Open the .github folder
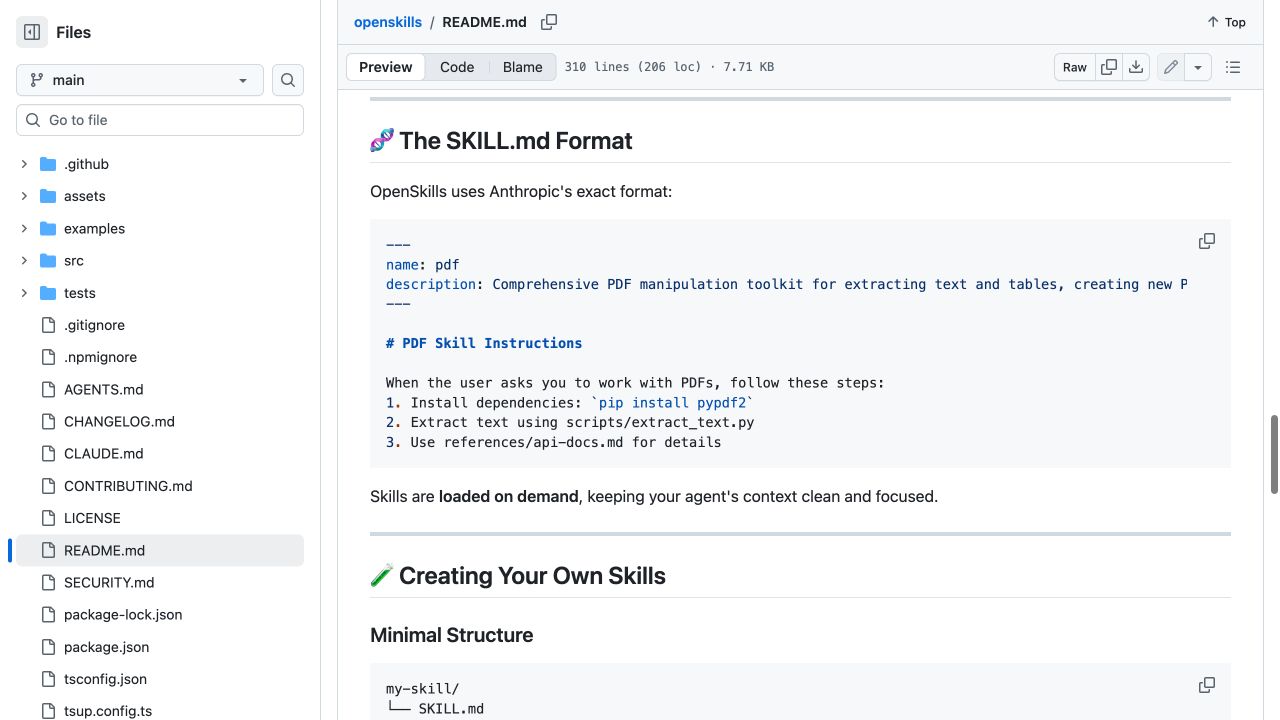 click(x=86, y=164)
